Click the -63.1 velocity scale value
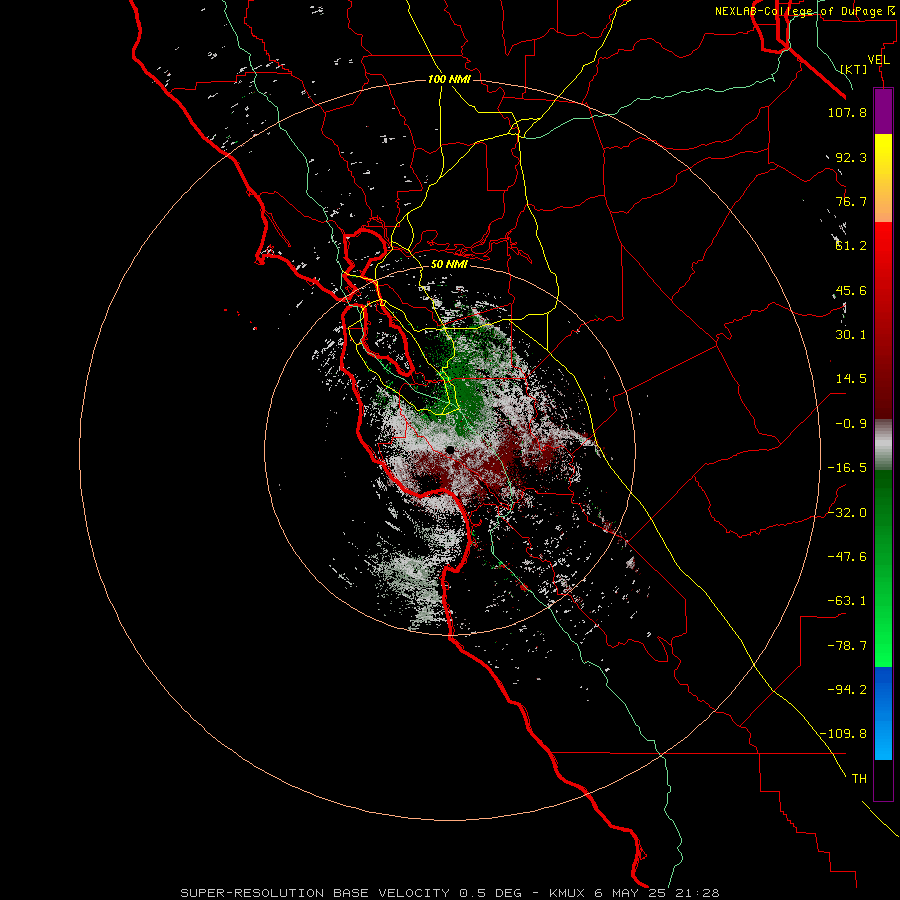 pyautogui.click(x=847, y=601)
